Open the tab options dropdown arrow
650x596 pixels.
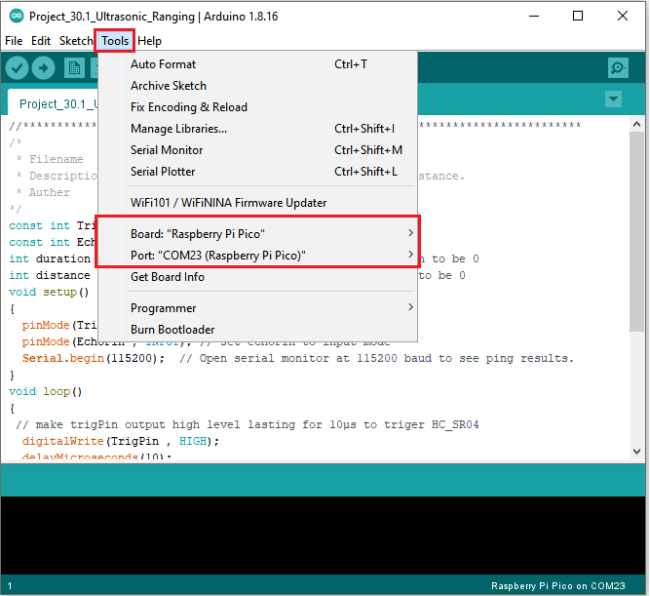pyautogui.click(x=613, y=99)
